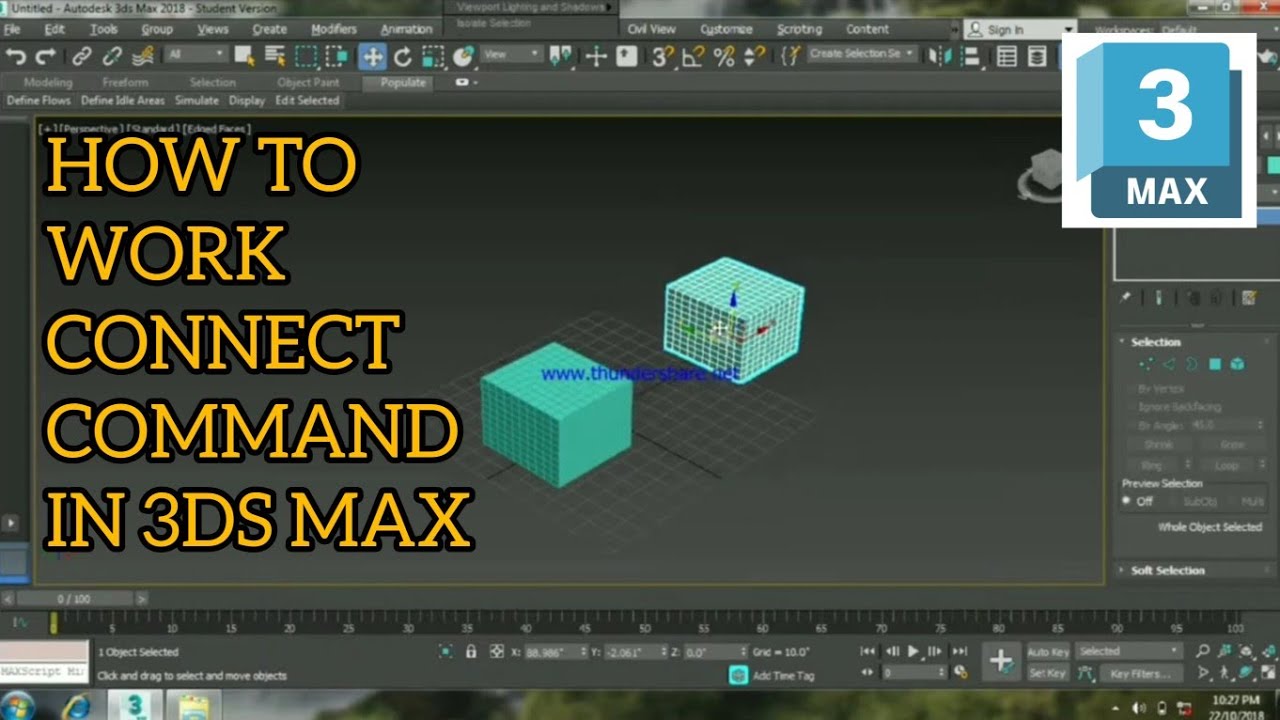The width and height of the screenshot is (1280, 720).
Task: Click the pin stack icon
Action: [x=1125, y=297]
